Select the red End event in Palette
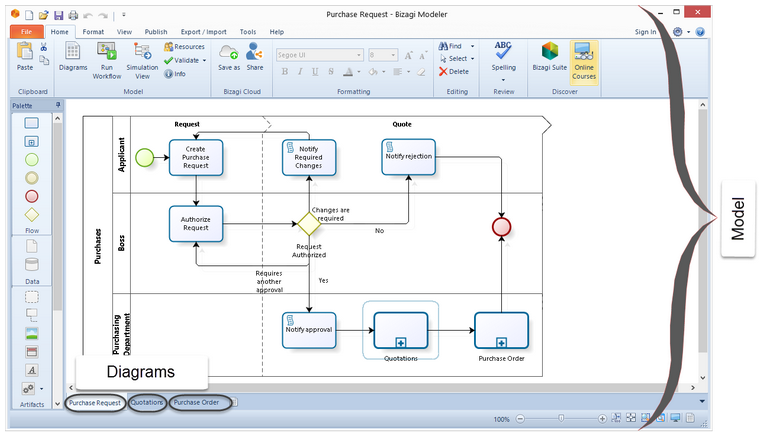This screenshot has height=436, width=760. click(32, 196)
